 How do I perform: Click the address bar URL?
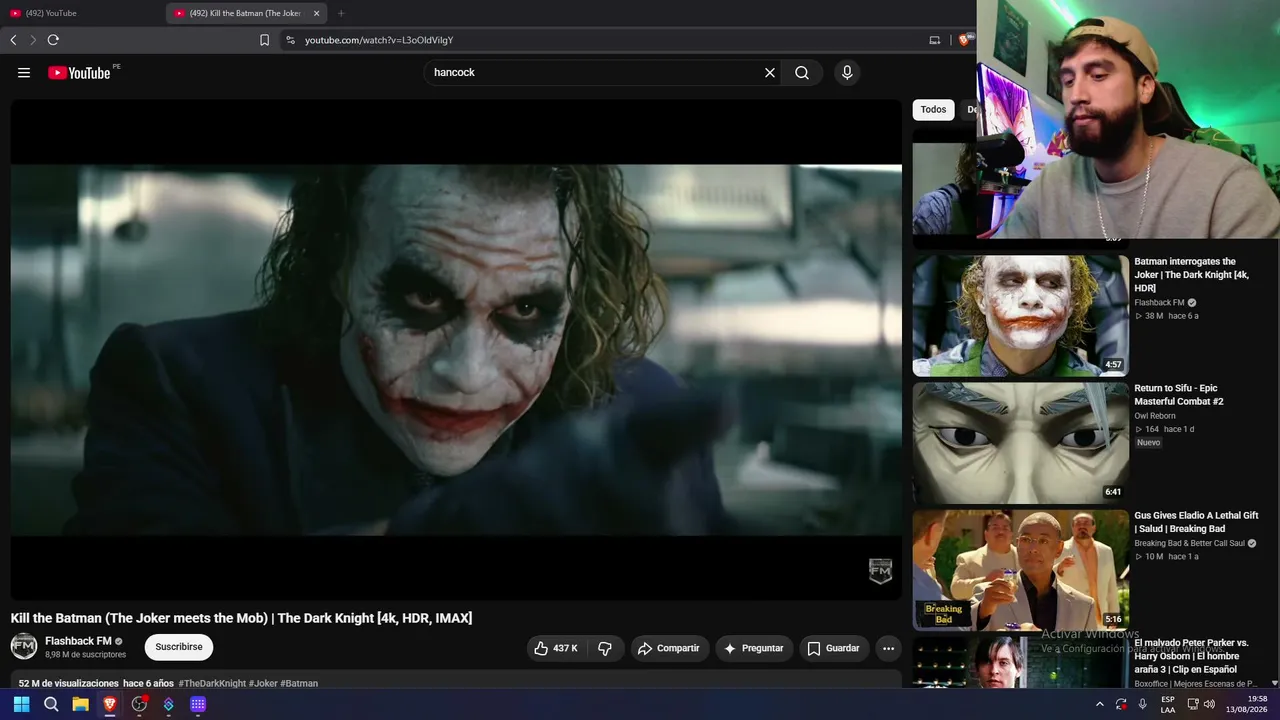(x=379, y=40)
